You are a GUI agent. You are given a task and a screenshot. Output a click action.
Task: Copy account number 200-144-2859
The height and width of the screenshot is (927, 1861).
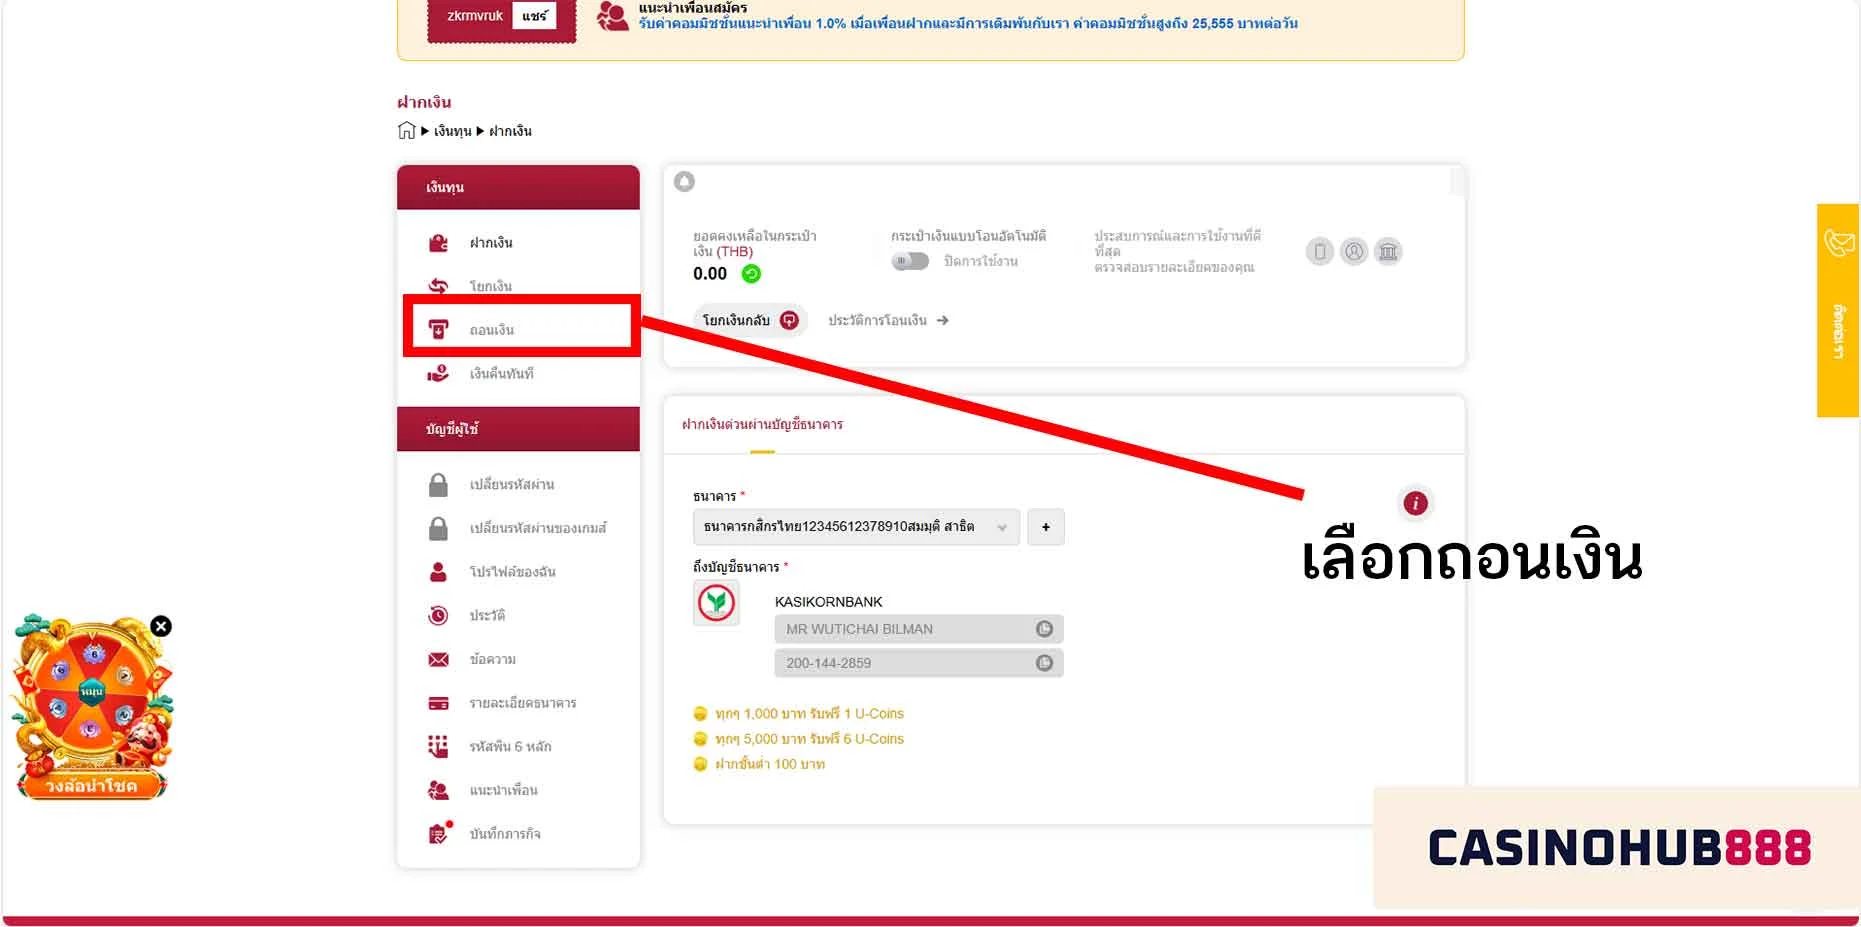1044,663
